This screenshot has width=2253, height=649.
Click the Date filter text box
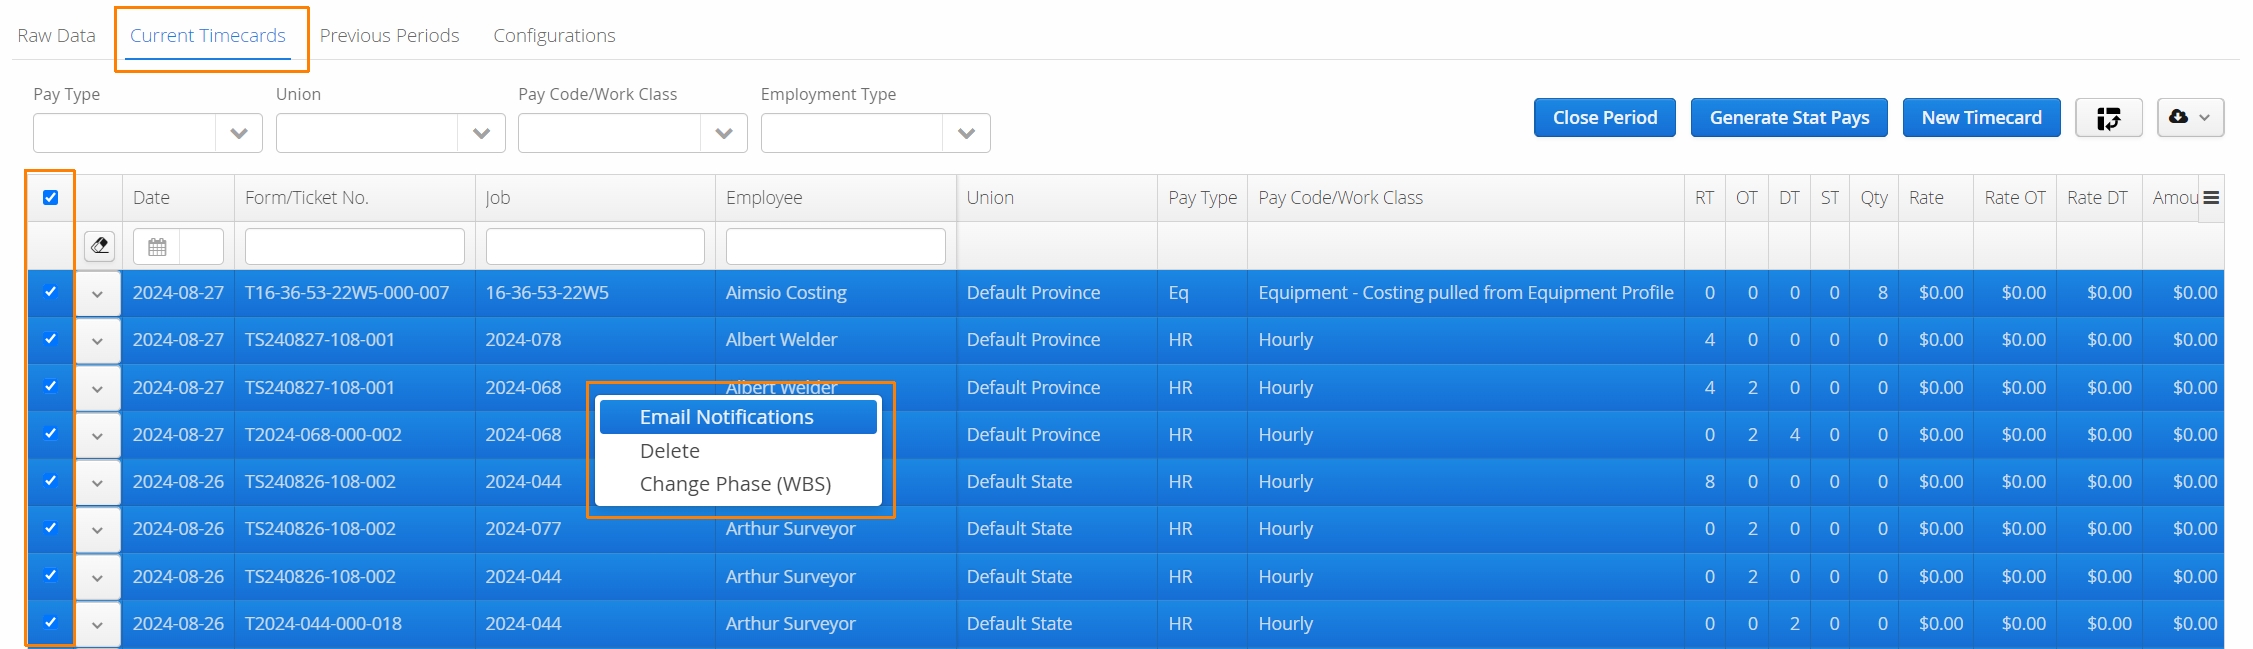point(202,246)
